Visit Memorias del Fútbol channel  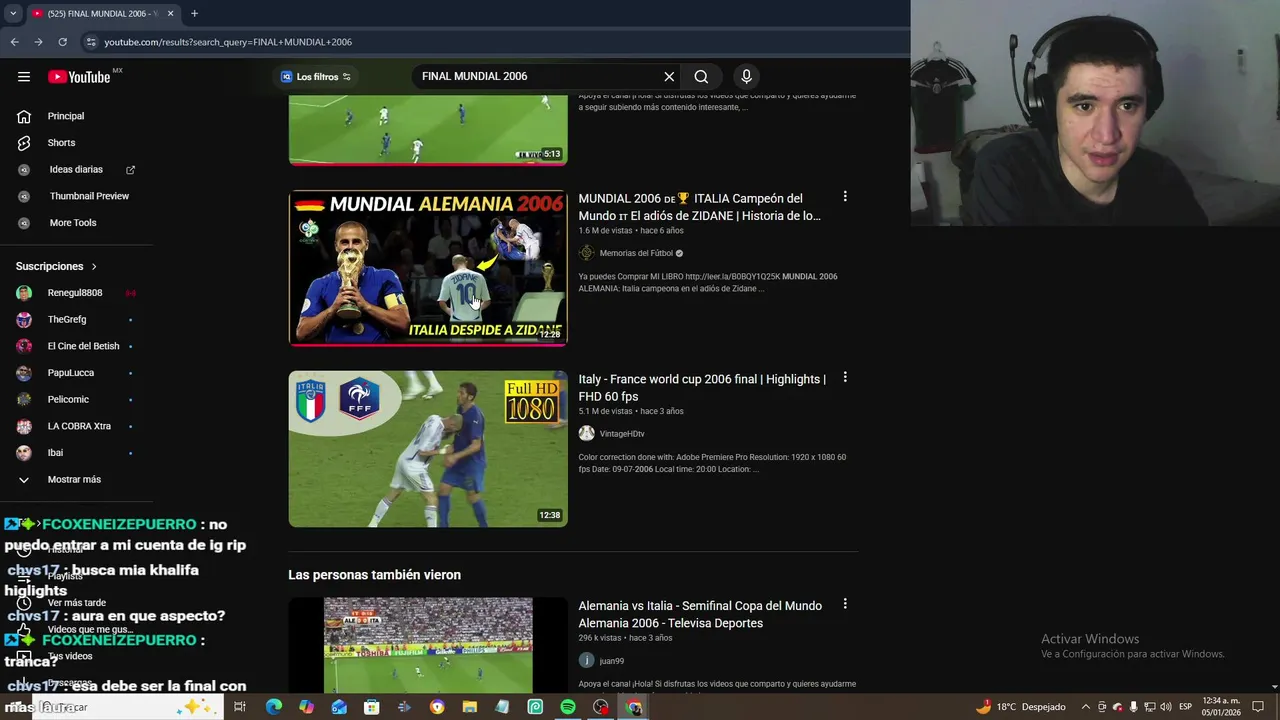pyautogui.click(x=636, y=254)
